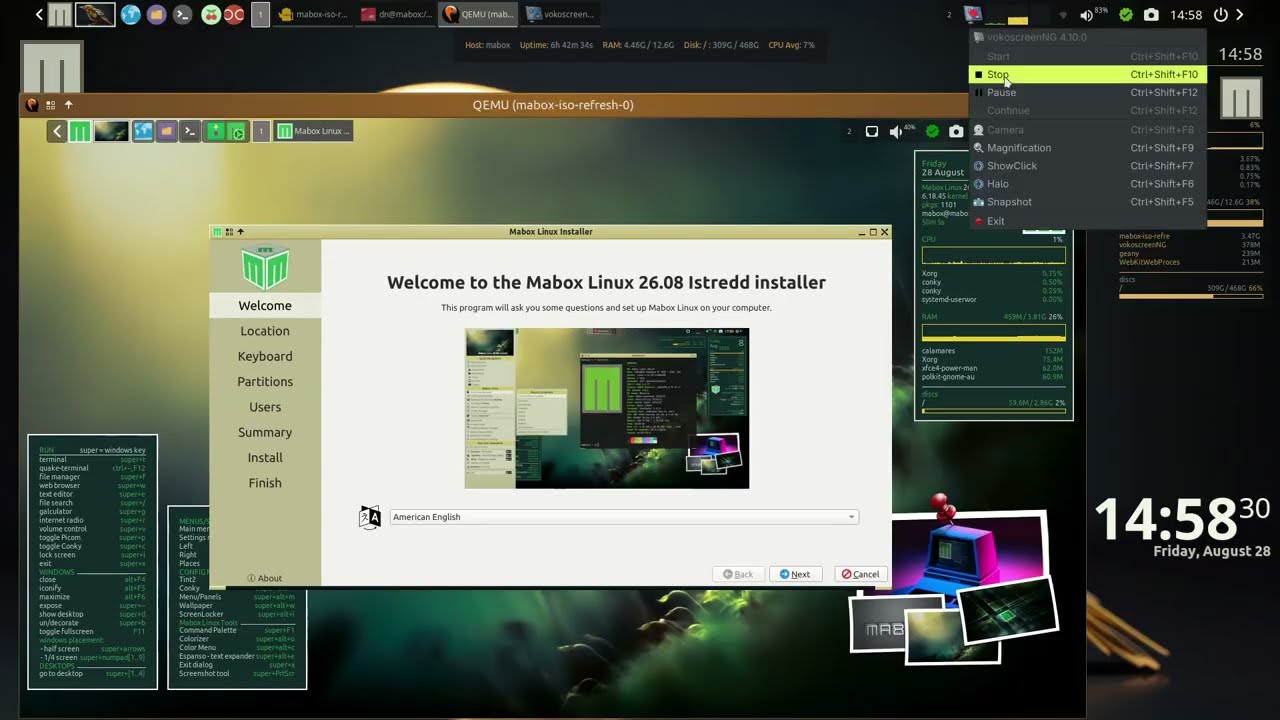This screenshot has height=720, width=1280.
Task: Click Next in the Mabox installer
Action: tap(795, 574)
